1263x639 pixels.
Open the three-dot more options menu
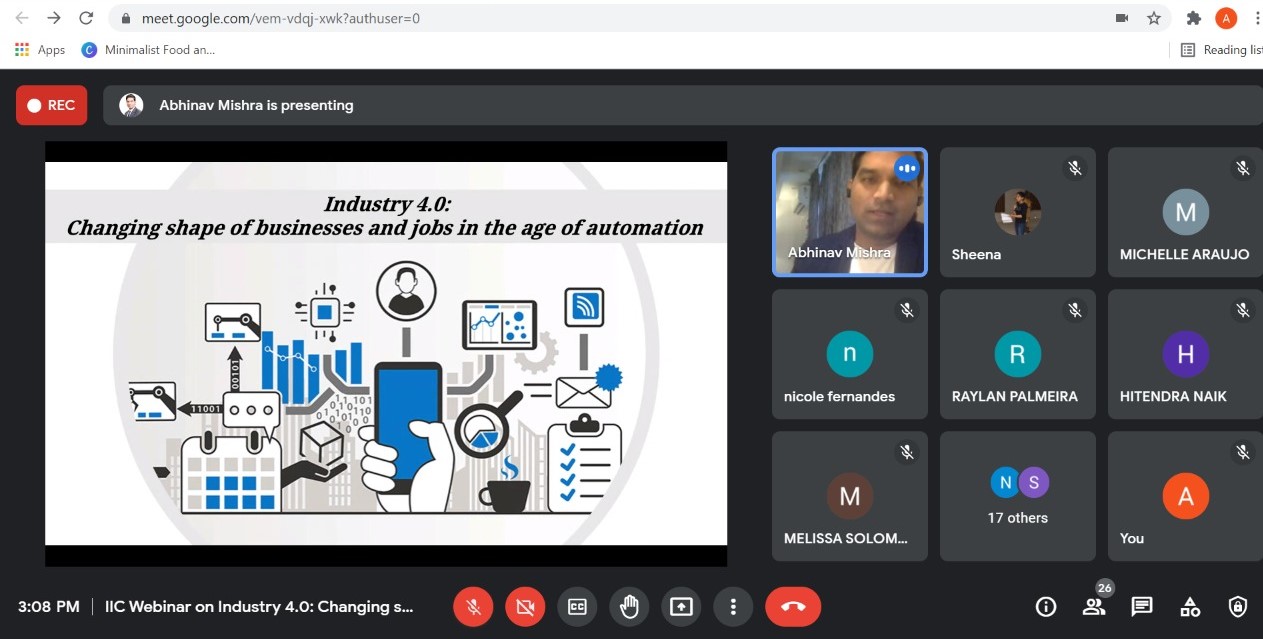[733, 606]
